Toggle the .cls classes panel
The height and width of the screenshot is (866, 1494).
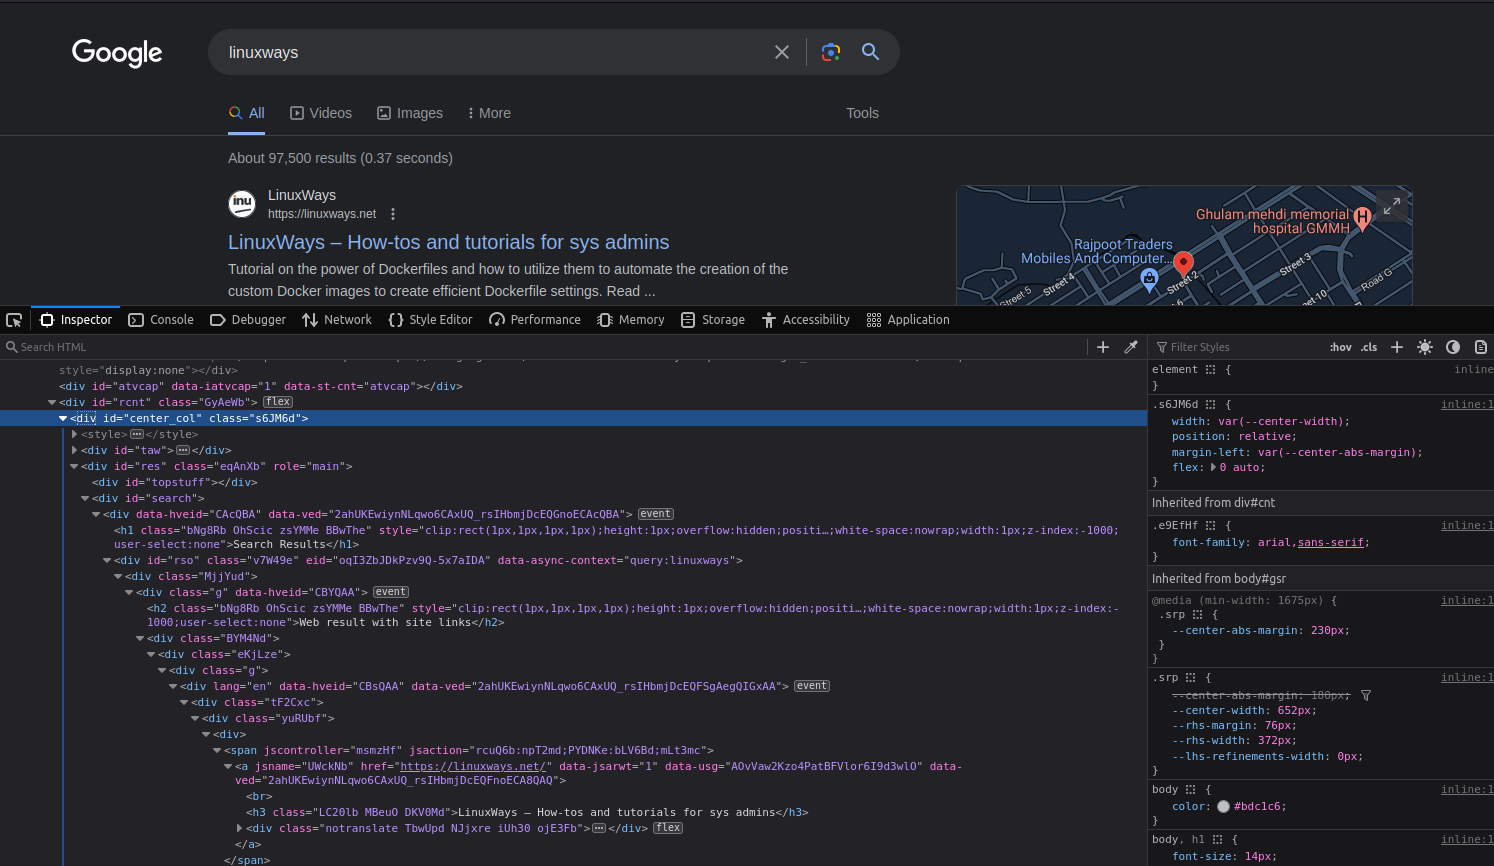(x=1369, y=347)
